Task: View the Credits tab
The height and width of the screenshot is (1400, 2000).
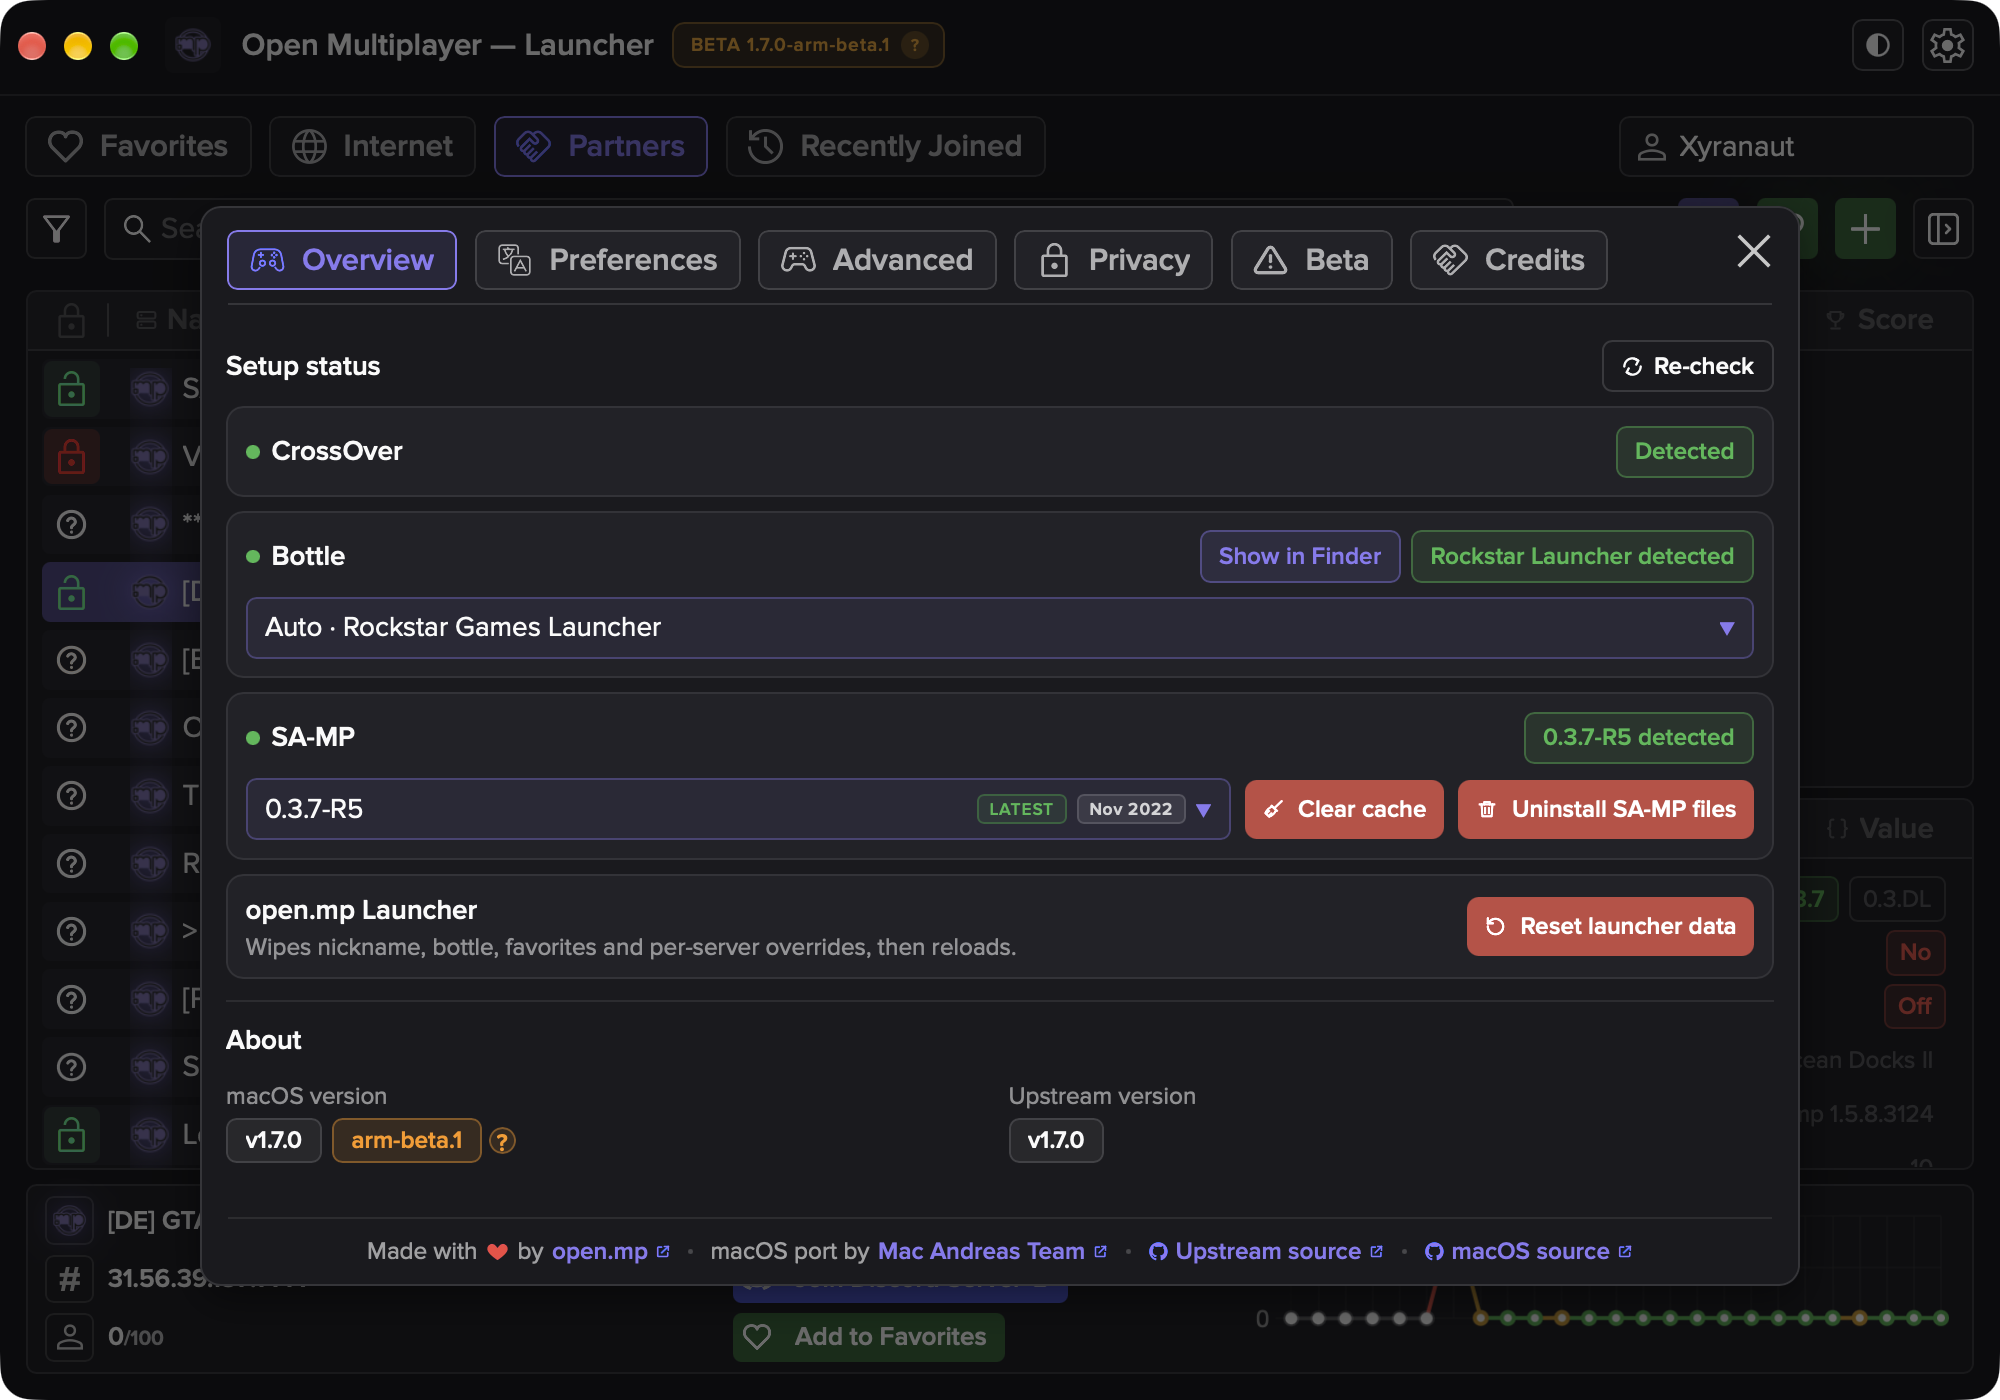Action: click(1509, 260)
